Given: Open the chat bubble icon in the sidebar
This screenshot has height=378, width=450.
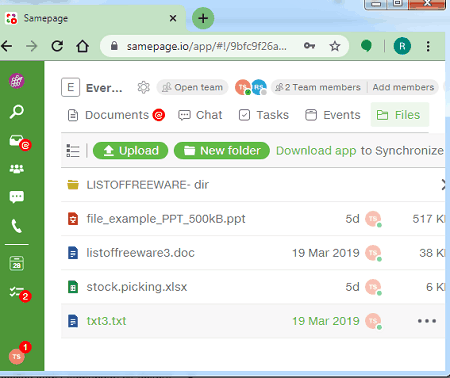Looking at the screenshot, I should (17, 197).
